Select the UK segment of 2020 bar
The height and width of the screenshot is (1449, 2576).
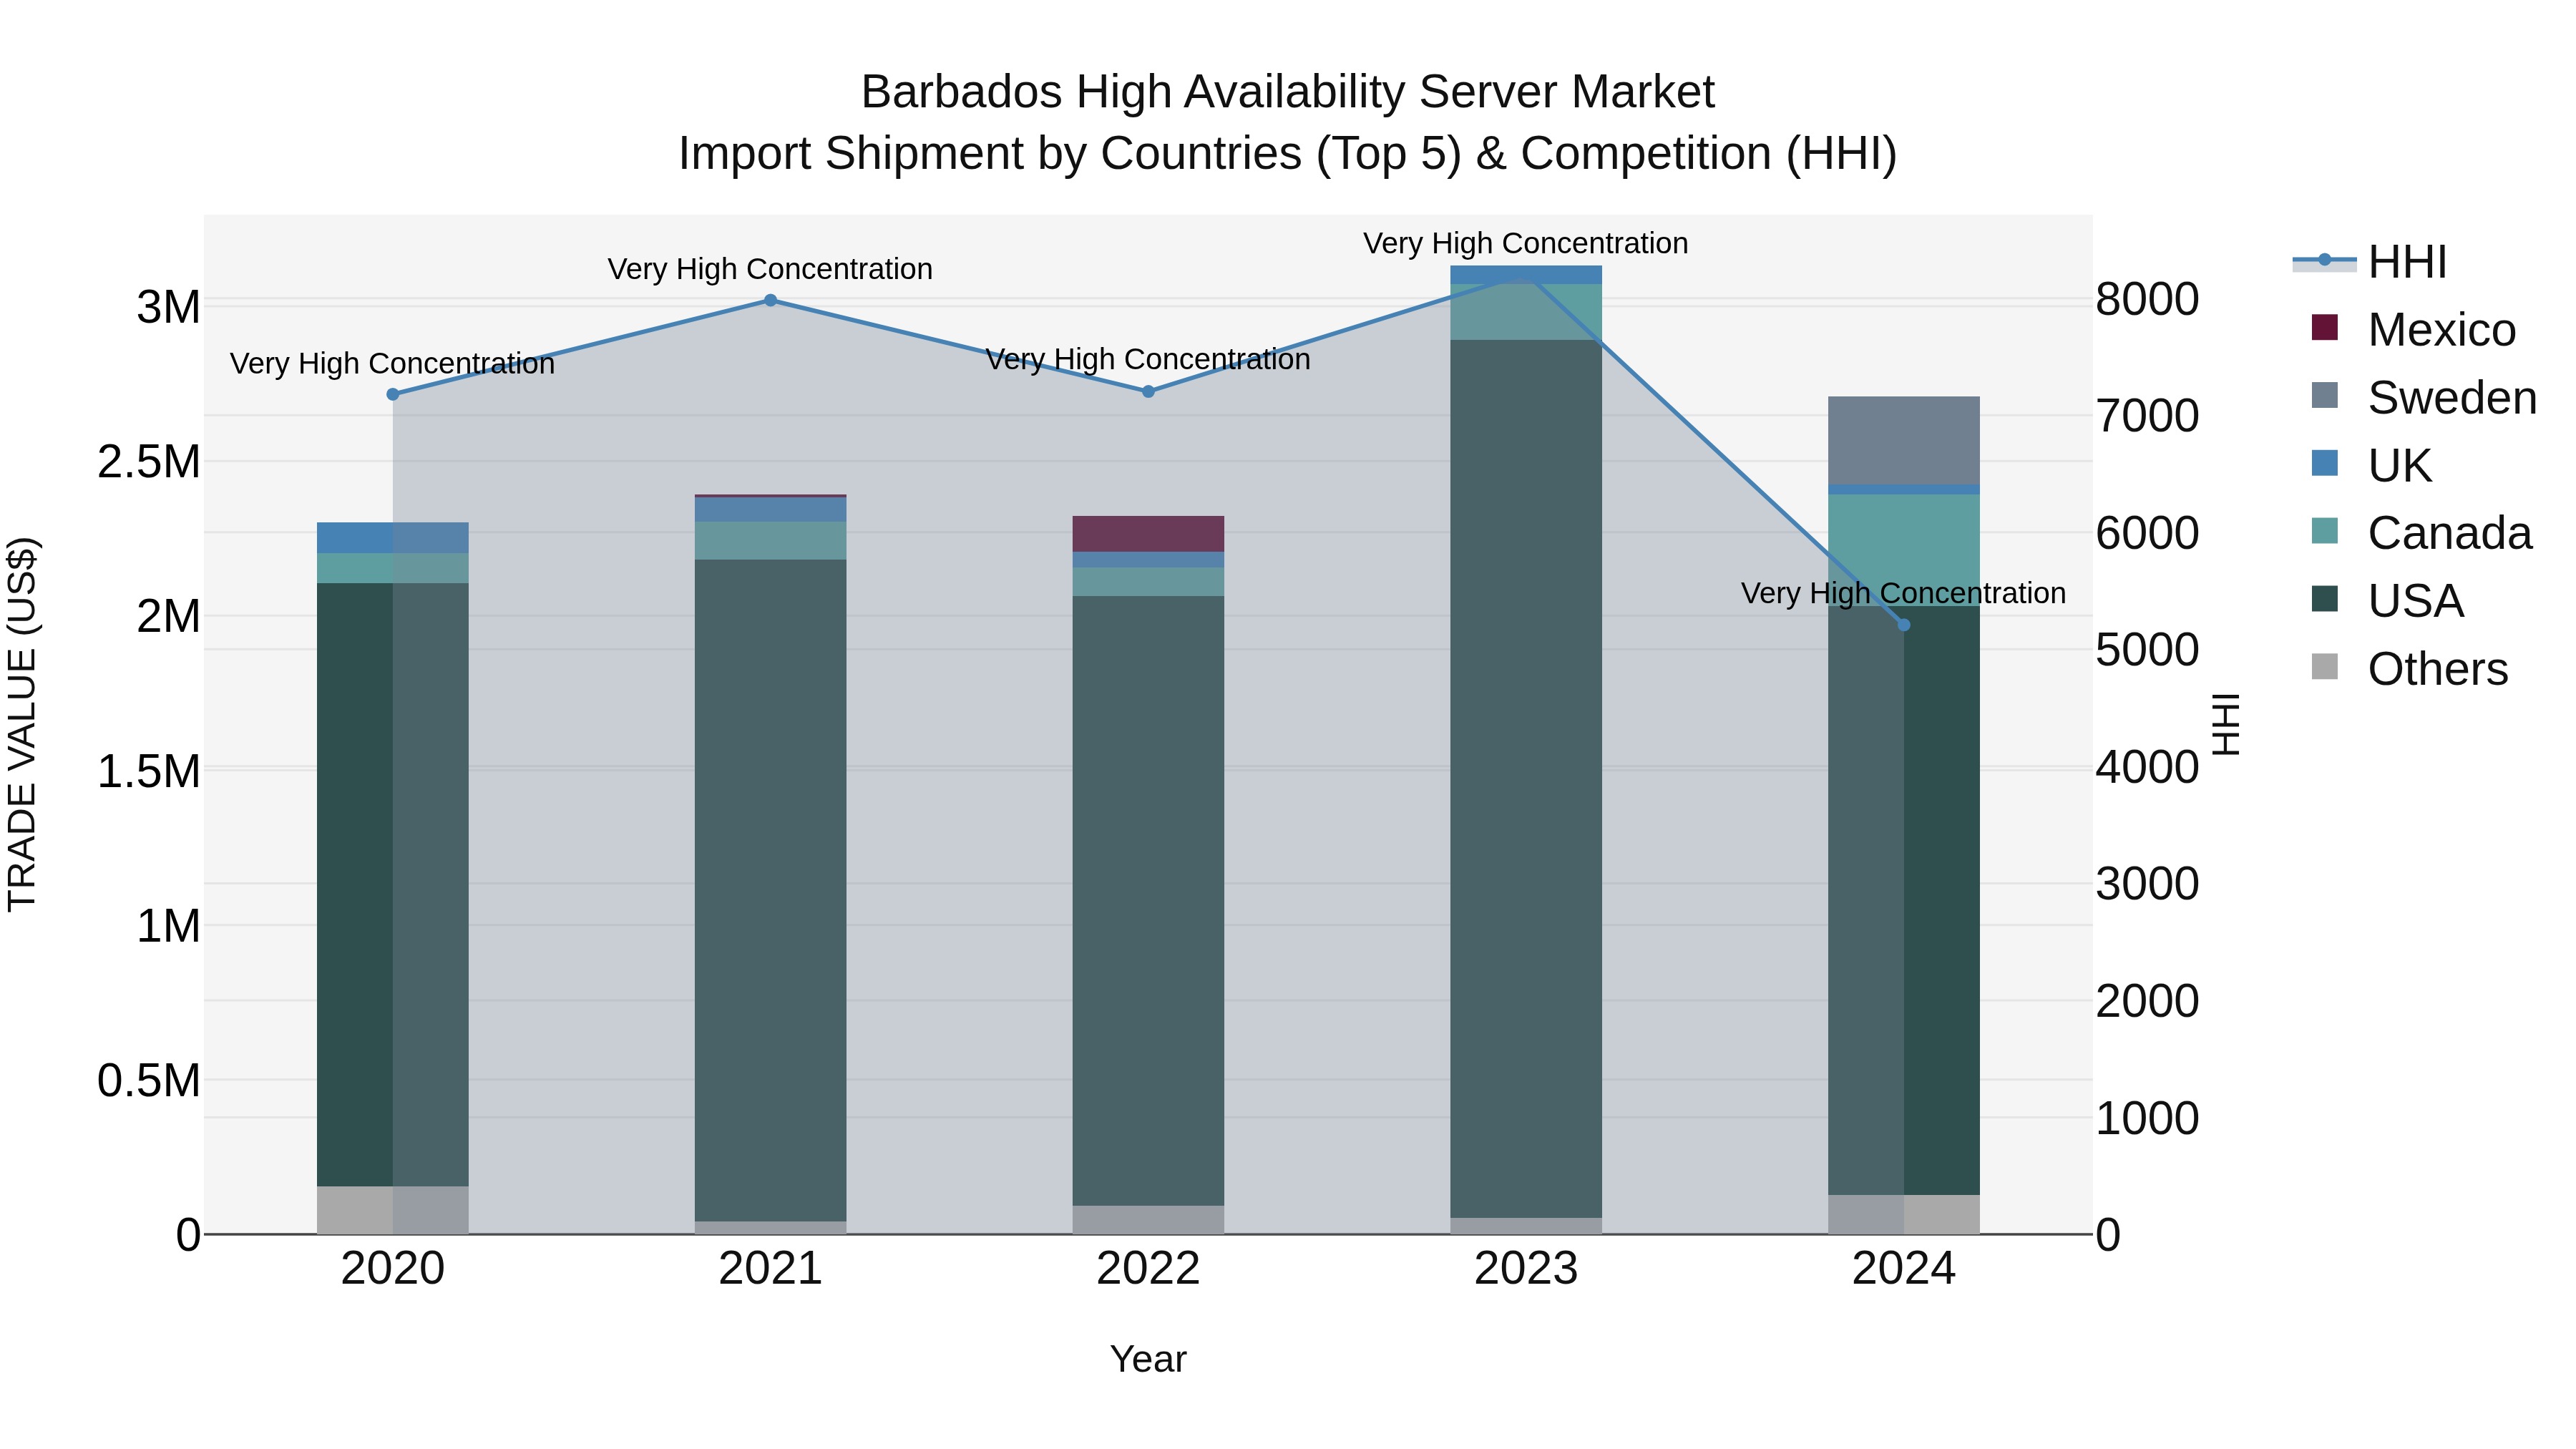(x=393, y=538)
